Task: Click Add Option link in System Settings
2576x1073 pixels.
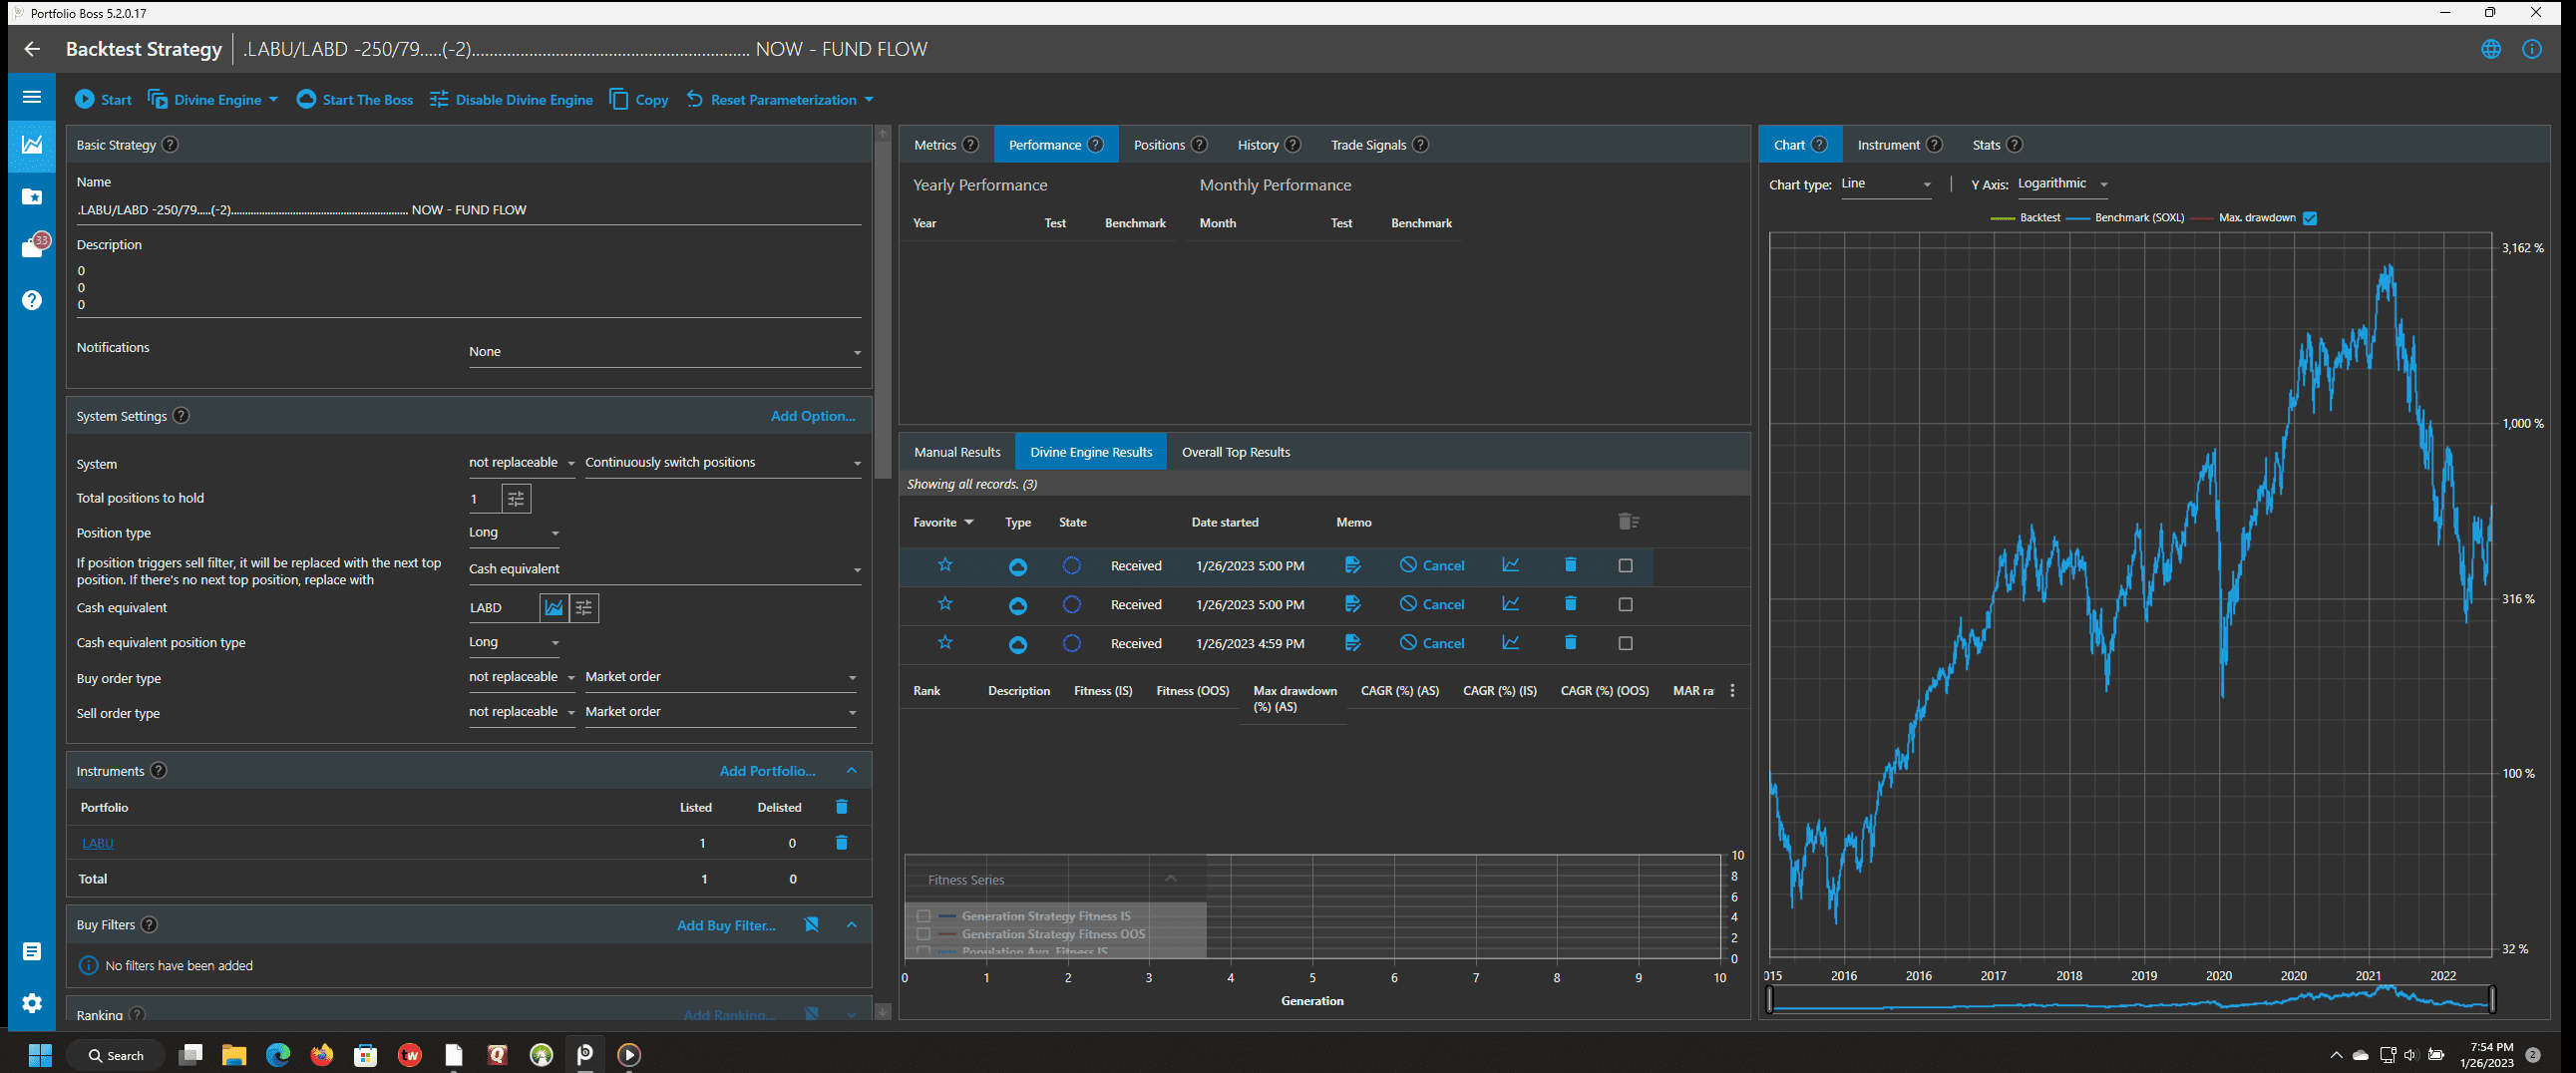Action: pyautogui.click(x=813, y=416)
